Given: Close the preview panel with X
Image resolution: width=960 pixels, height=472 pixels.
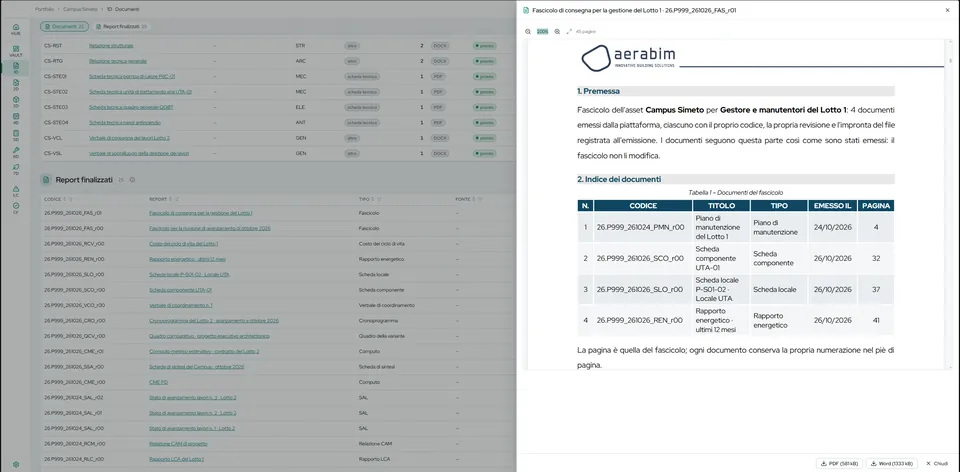Looking at the screenshot, I should click(x=948, y=10).
